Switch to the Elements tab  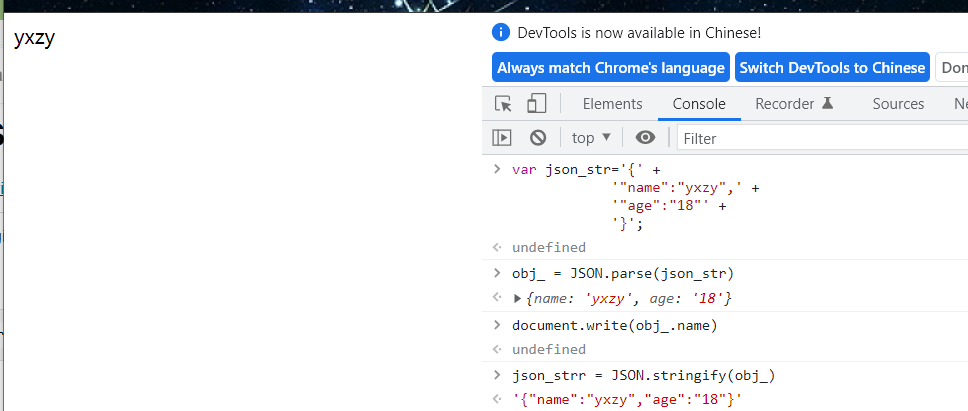tap(612, 104)
